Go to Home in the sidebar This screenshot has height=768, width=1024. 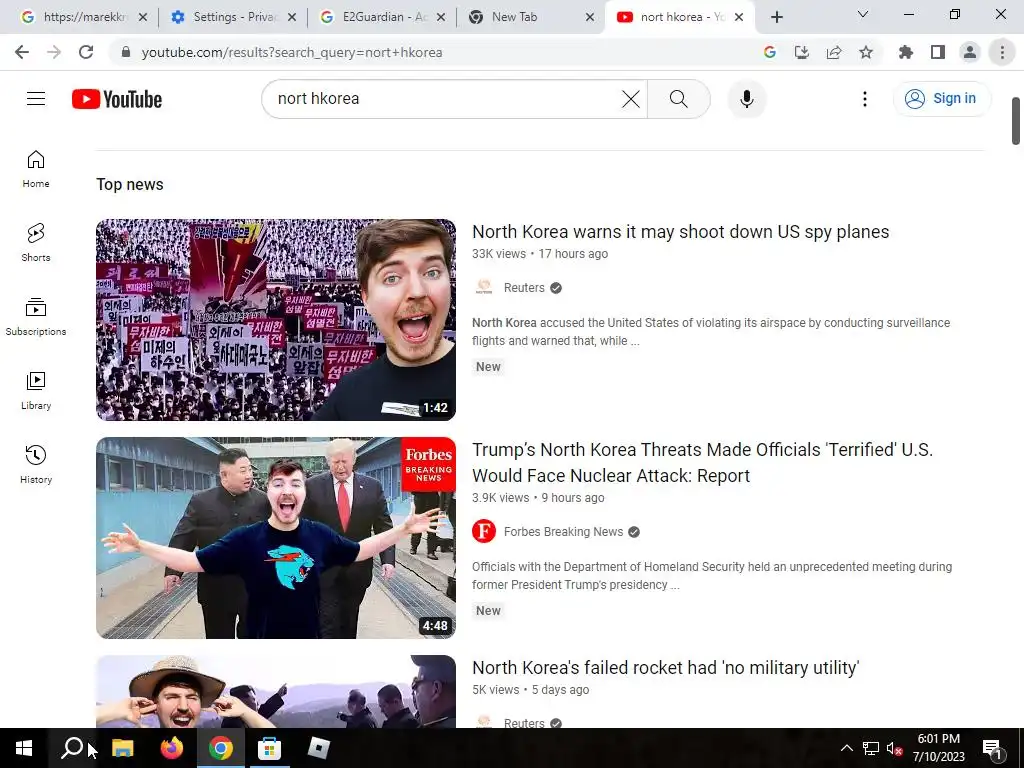point(36,168)
